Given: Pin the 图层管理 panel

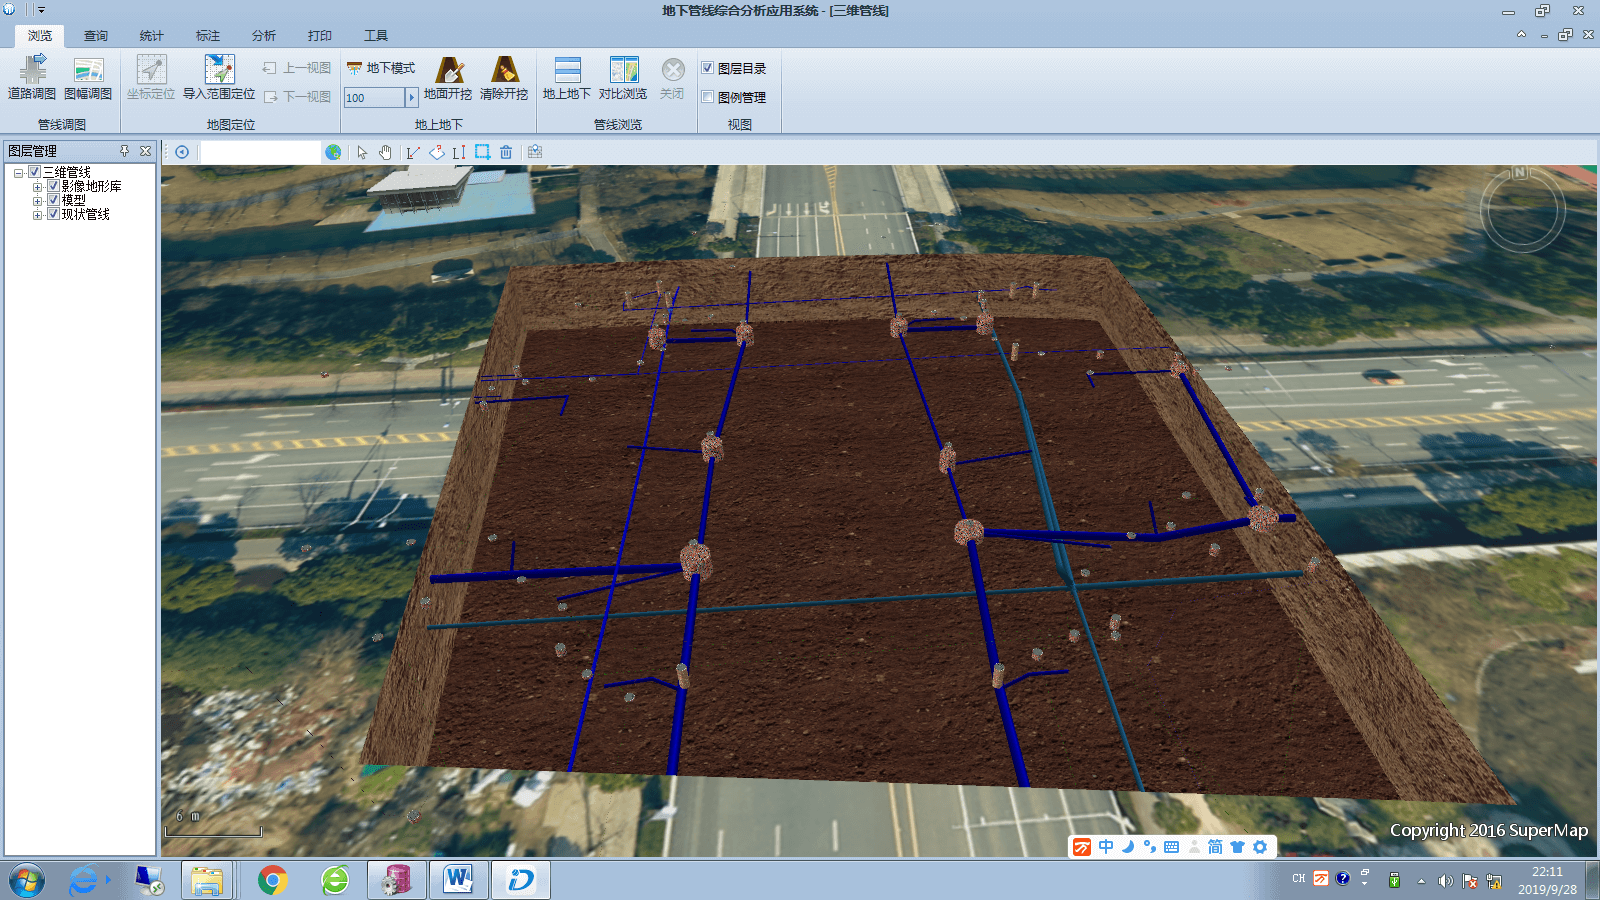Looking at the screenshot, I should (125, 151).
